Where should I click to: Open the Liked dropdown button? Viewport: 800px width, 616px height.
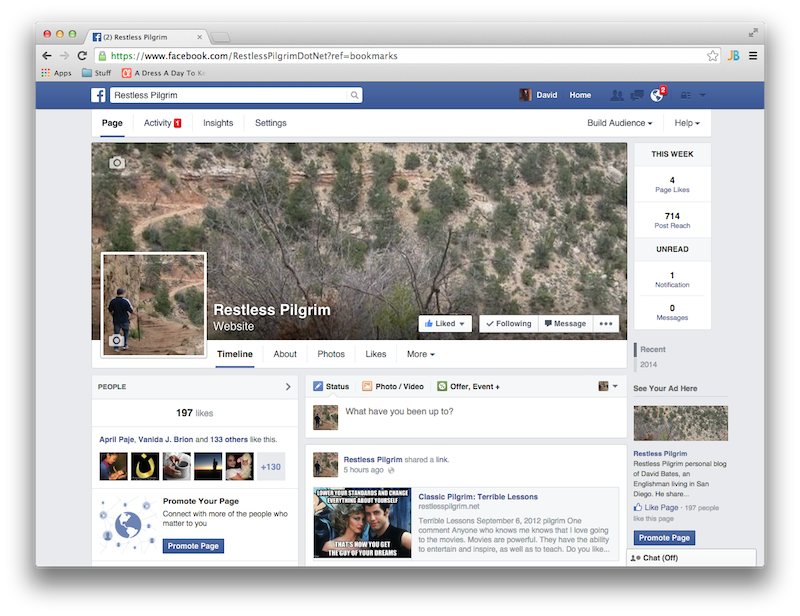(445, 324)
